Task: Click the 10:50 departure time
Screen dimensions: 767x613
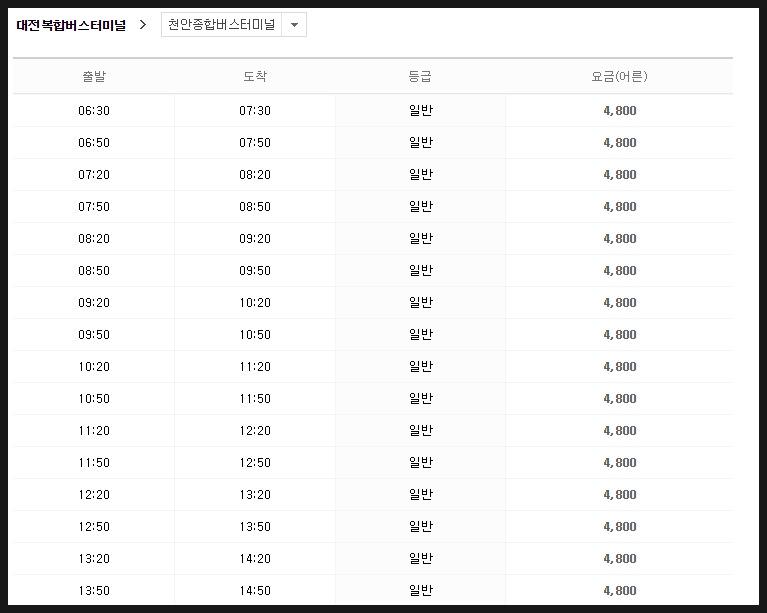Action: [94, 399]
